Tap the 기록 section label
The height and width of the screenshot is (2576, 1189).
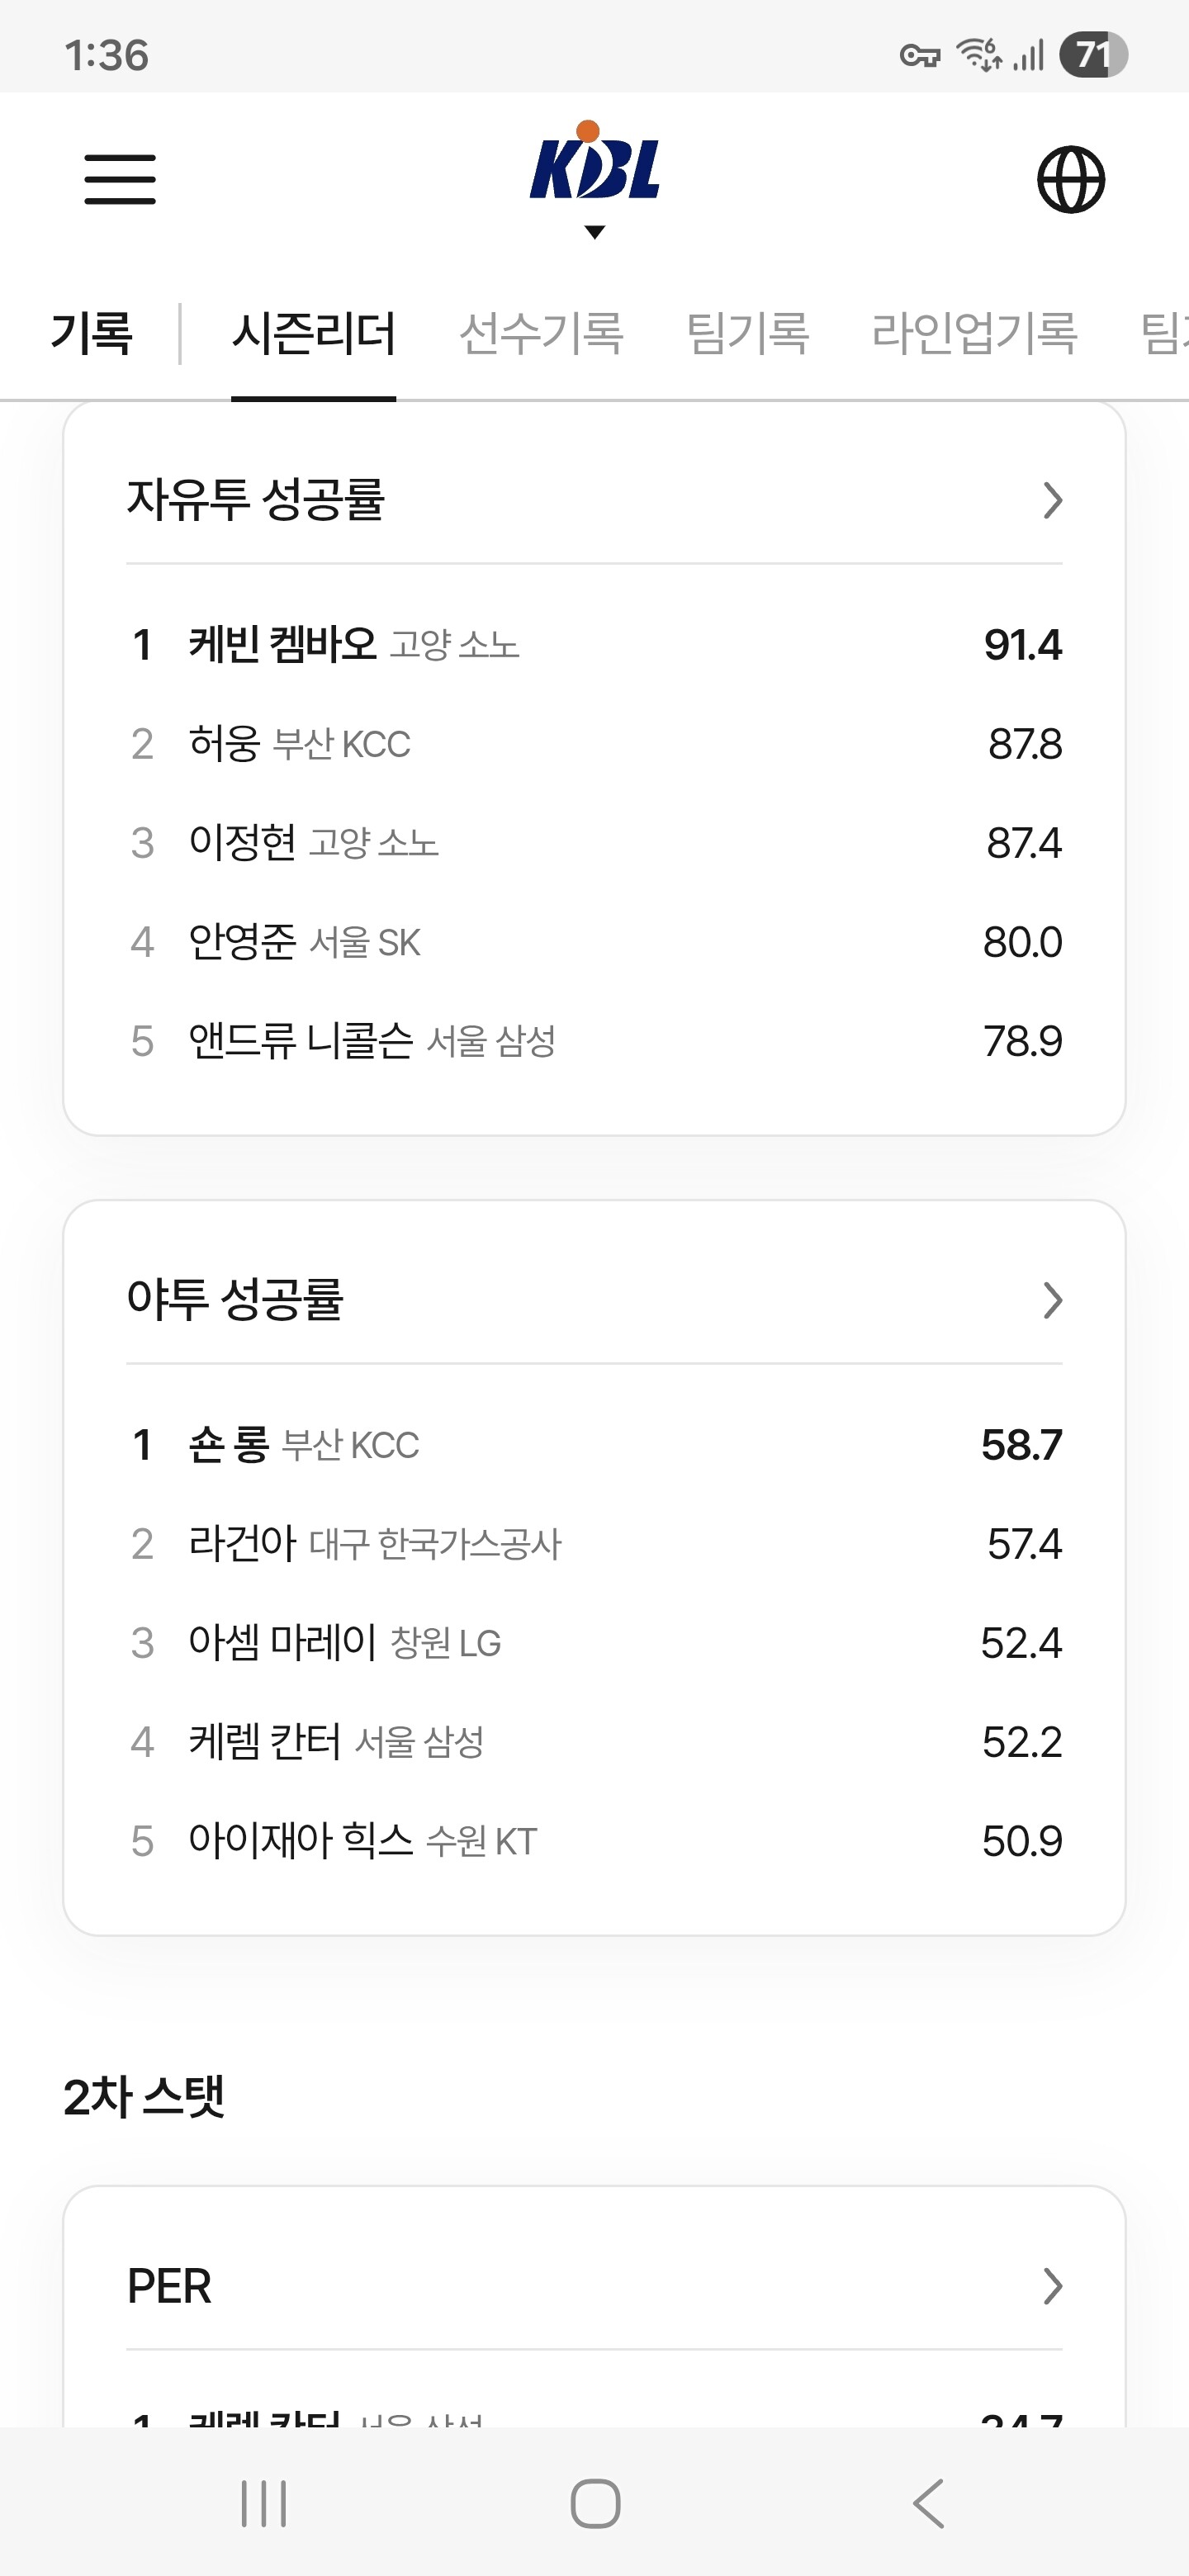(91, 333)
